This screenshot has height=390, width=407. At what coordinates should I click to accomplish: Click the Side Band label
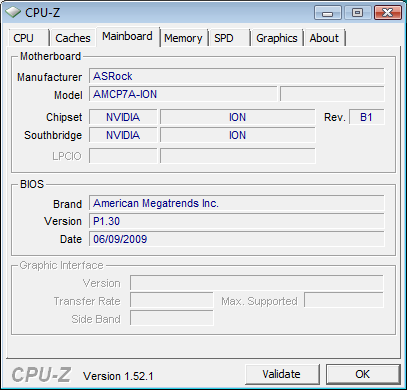pyautogui.click(x=96, y=319)
